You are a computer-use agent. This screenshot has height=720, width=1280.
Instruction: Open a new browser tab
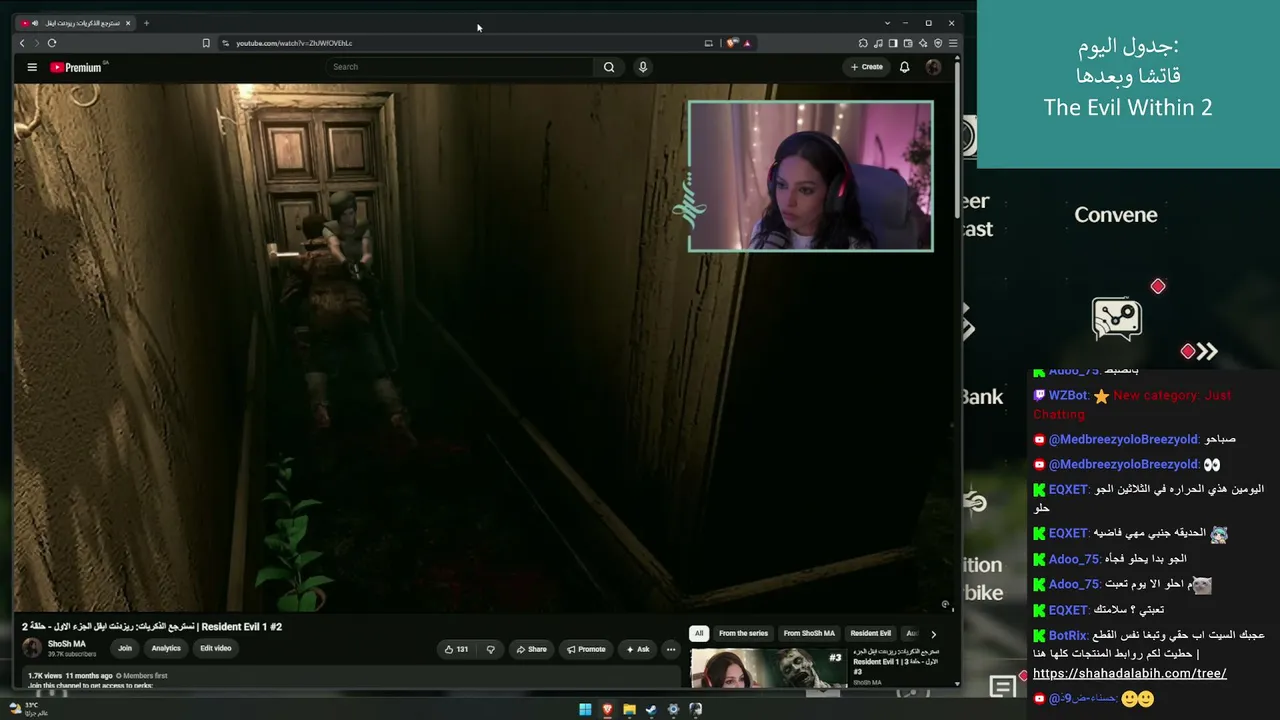[x=146, y=23]
